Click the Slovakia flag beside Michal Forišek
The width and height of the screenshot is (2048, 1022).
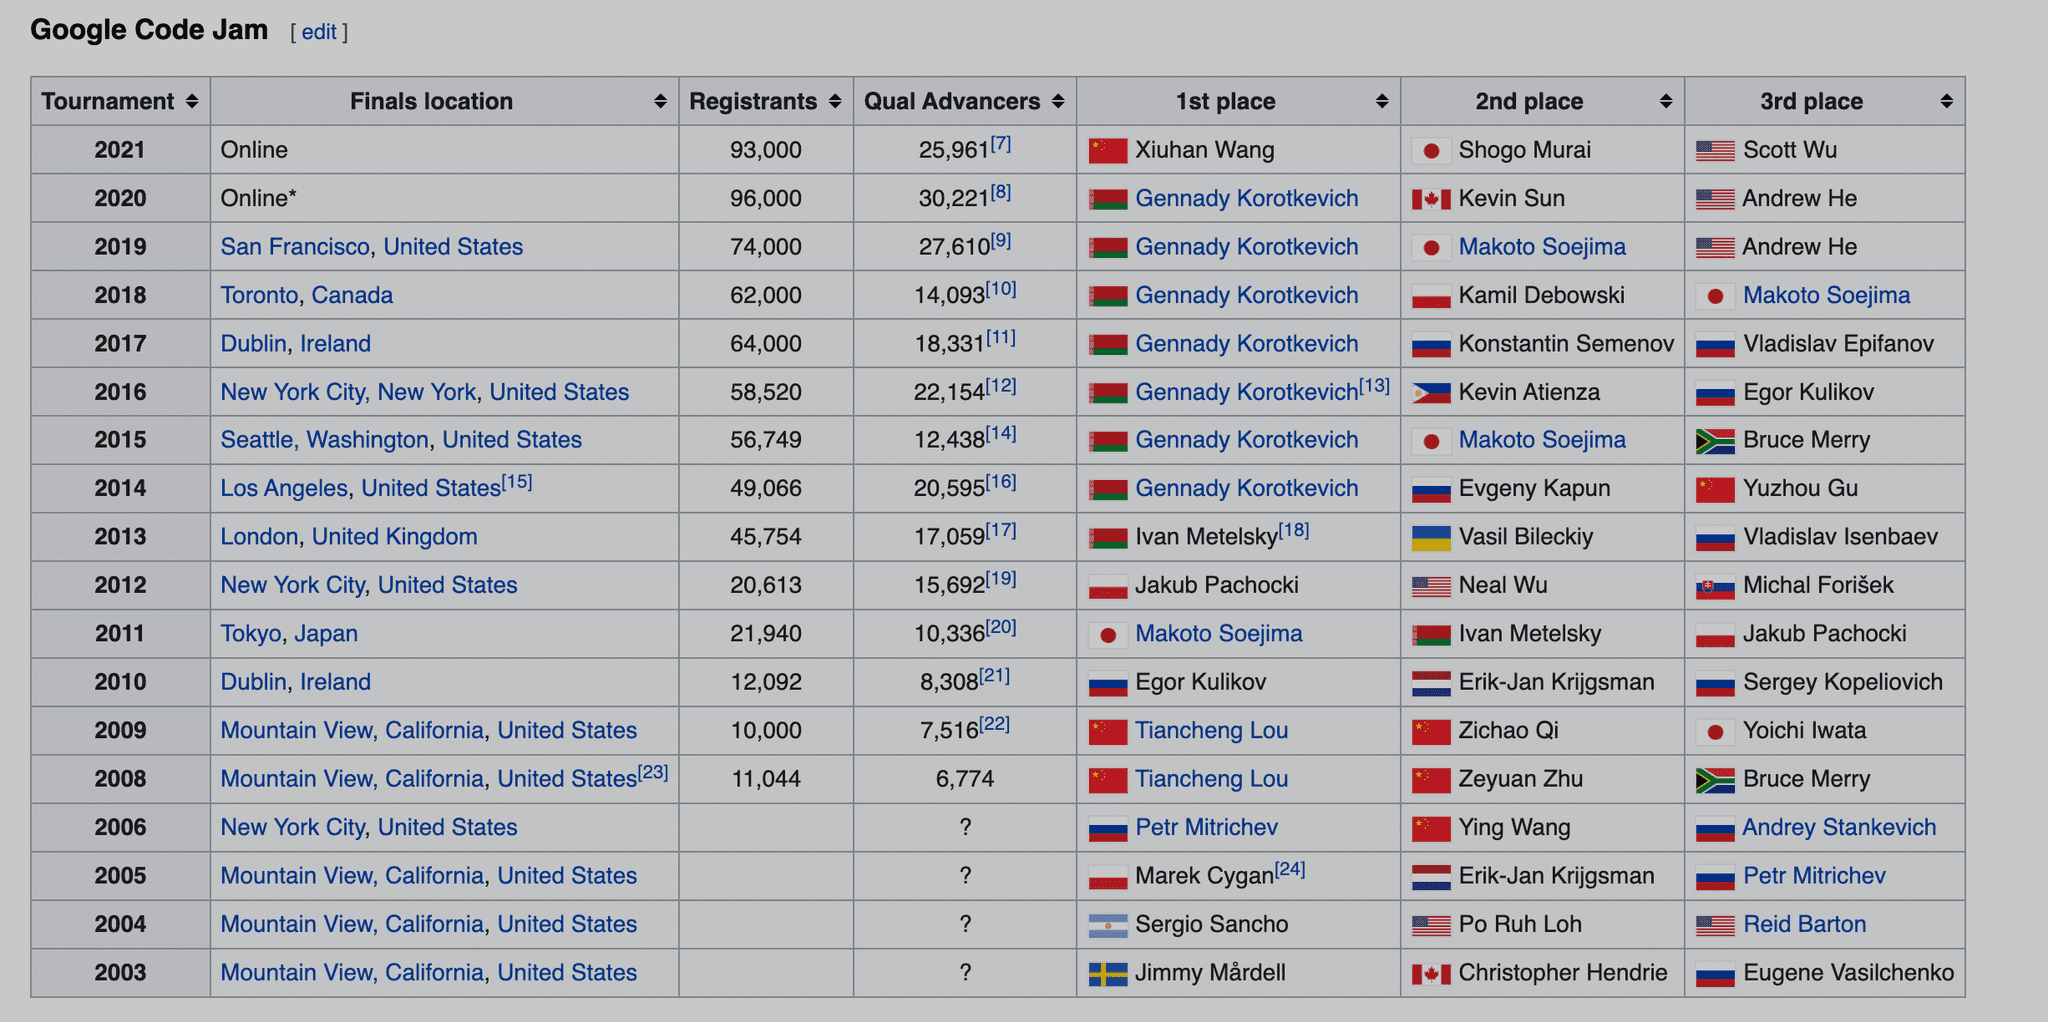[1715, 586]
